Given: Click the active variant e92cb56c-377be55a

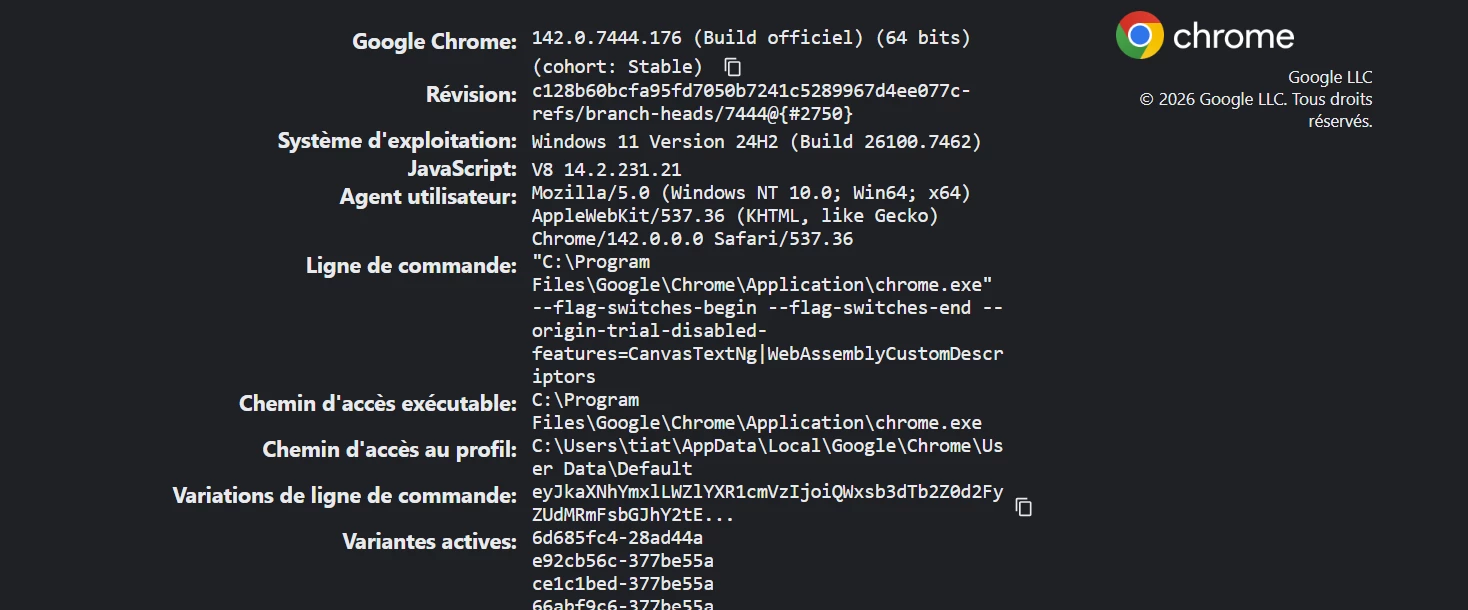Looking at the screenshot, I should 623,561.
